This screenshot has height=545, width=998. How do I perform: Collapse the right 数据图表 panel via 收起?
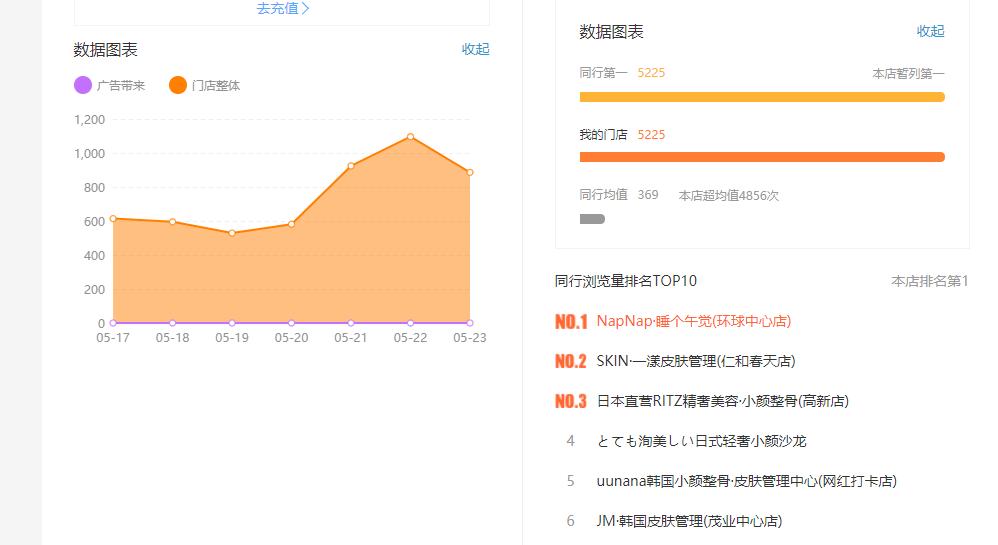point(931,31)
